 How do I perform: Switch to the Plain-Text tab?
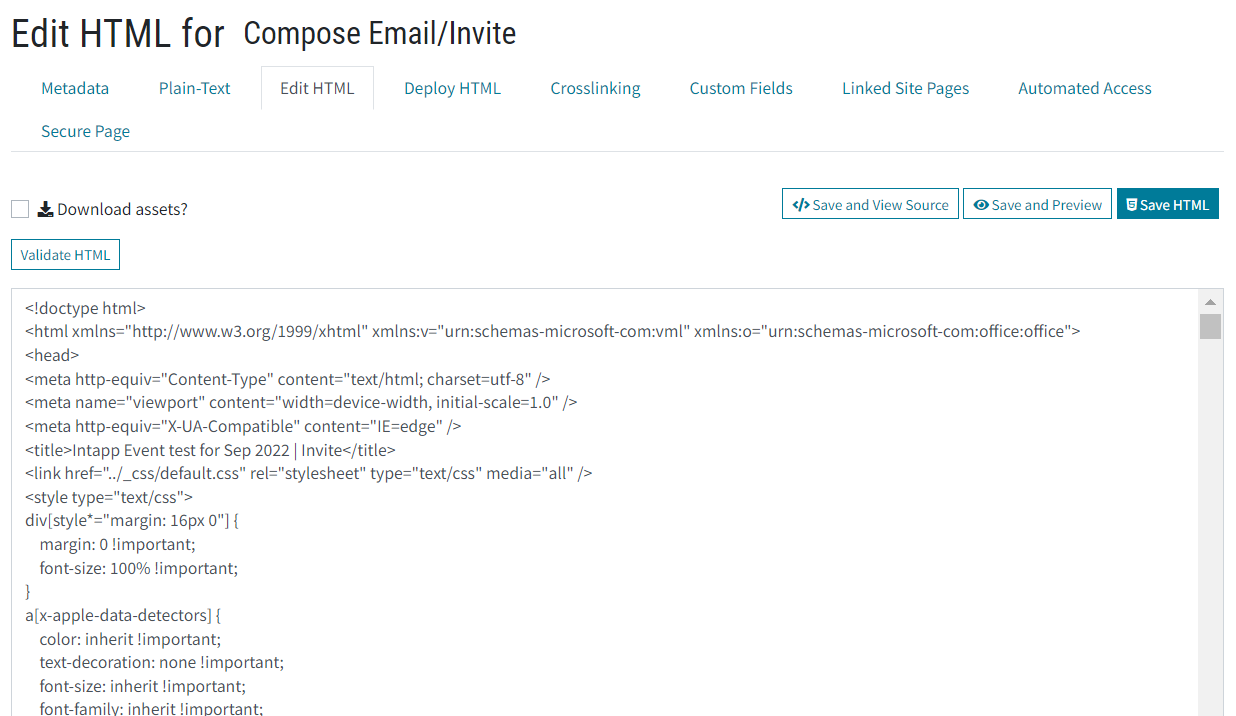[195, 88]
